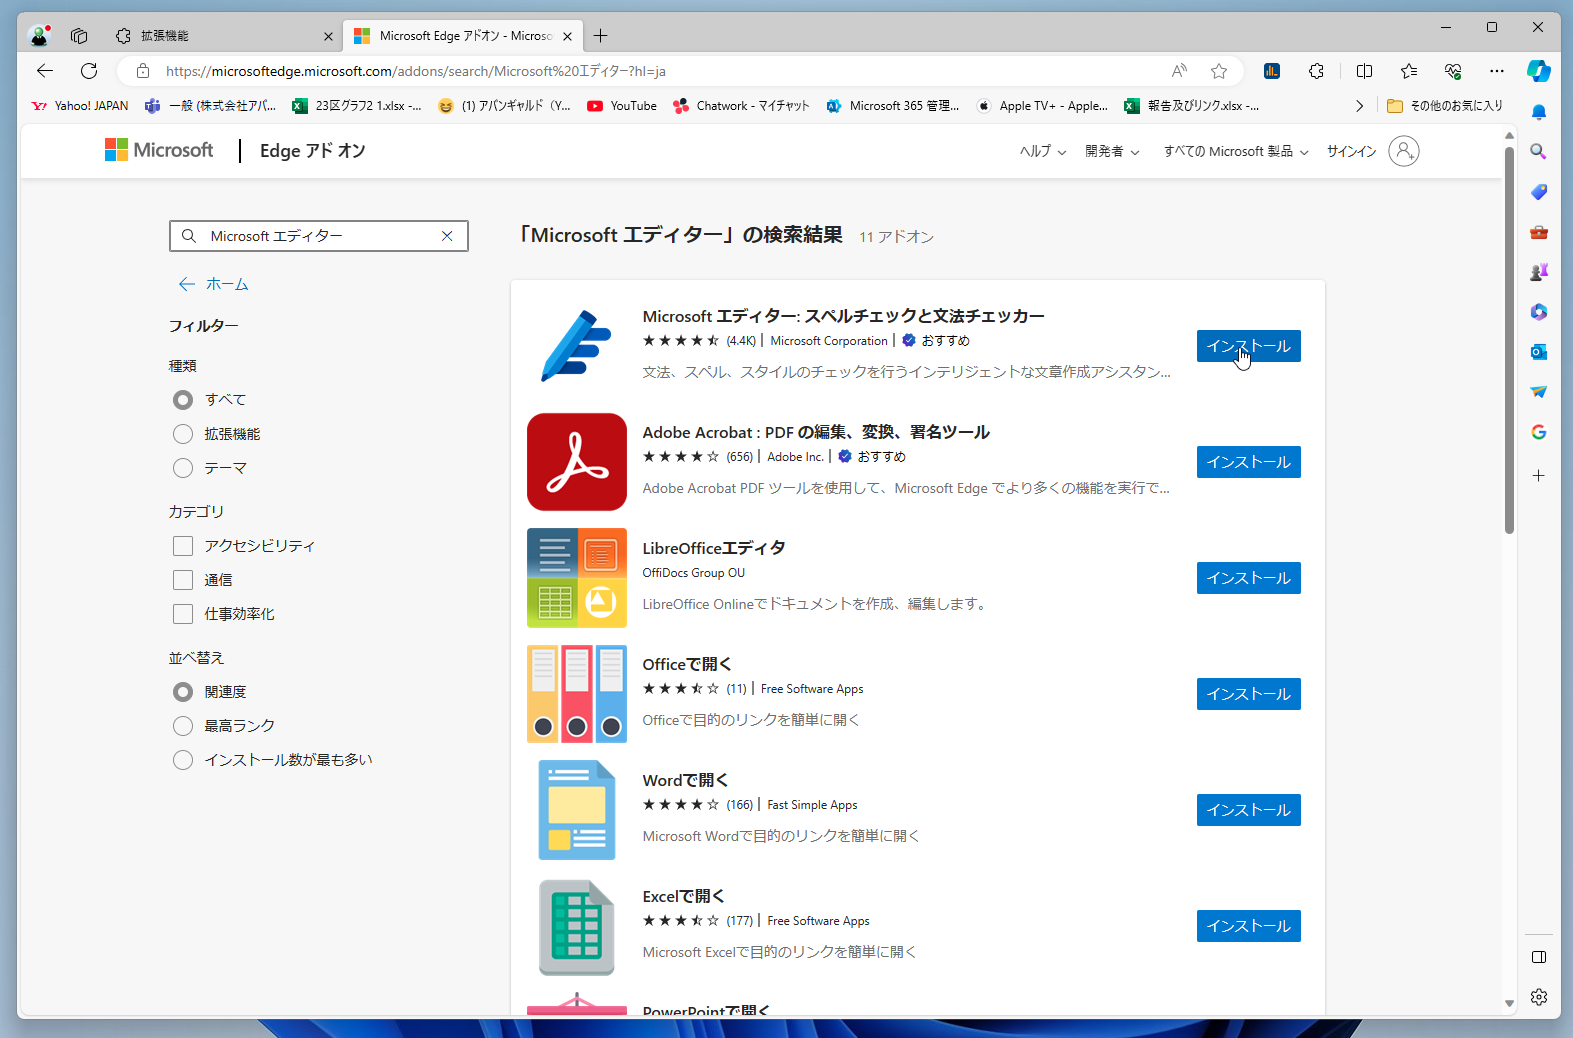Image resolution: width=1573 pixels, height=1038 pixels.
Task: Open the new tab plus button
Action: pos(600,36)
